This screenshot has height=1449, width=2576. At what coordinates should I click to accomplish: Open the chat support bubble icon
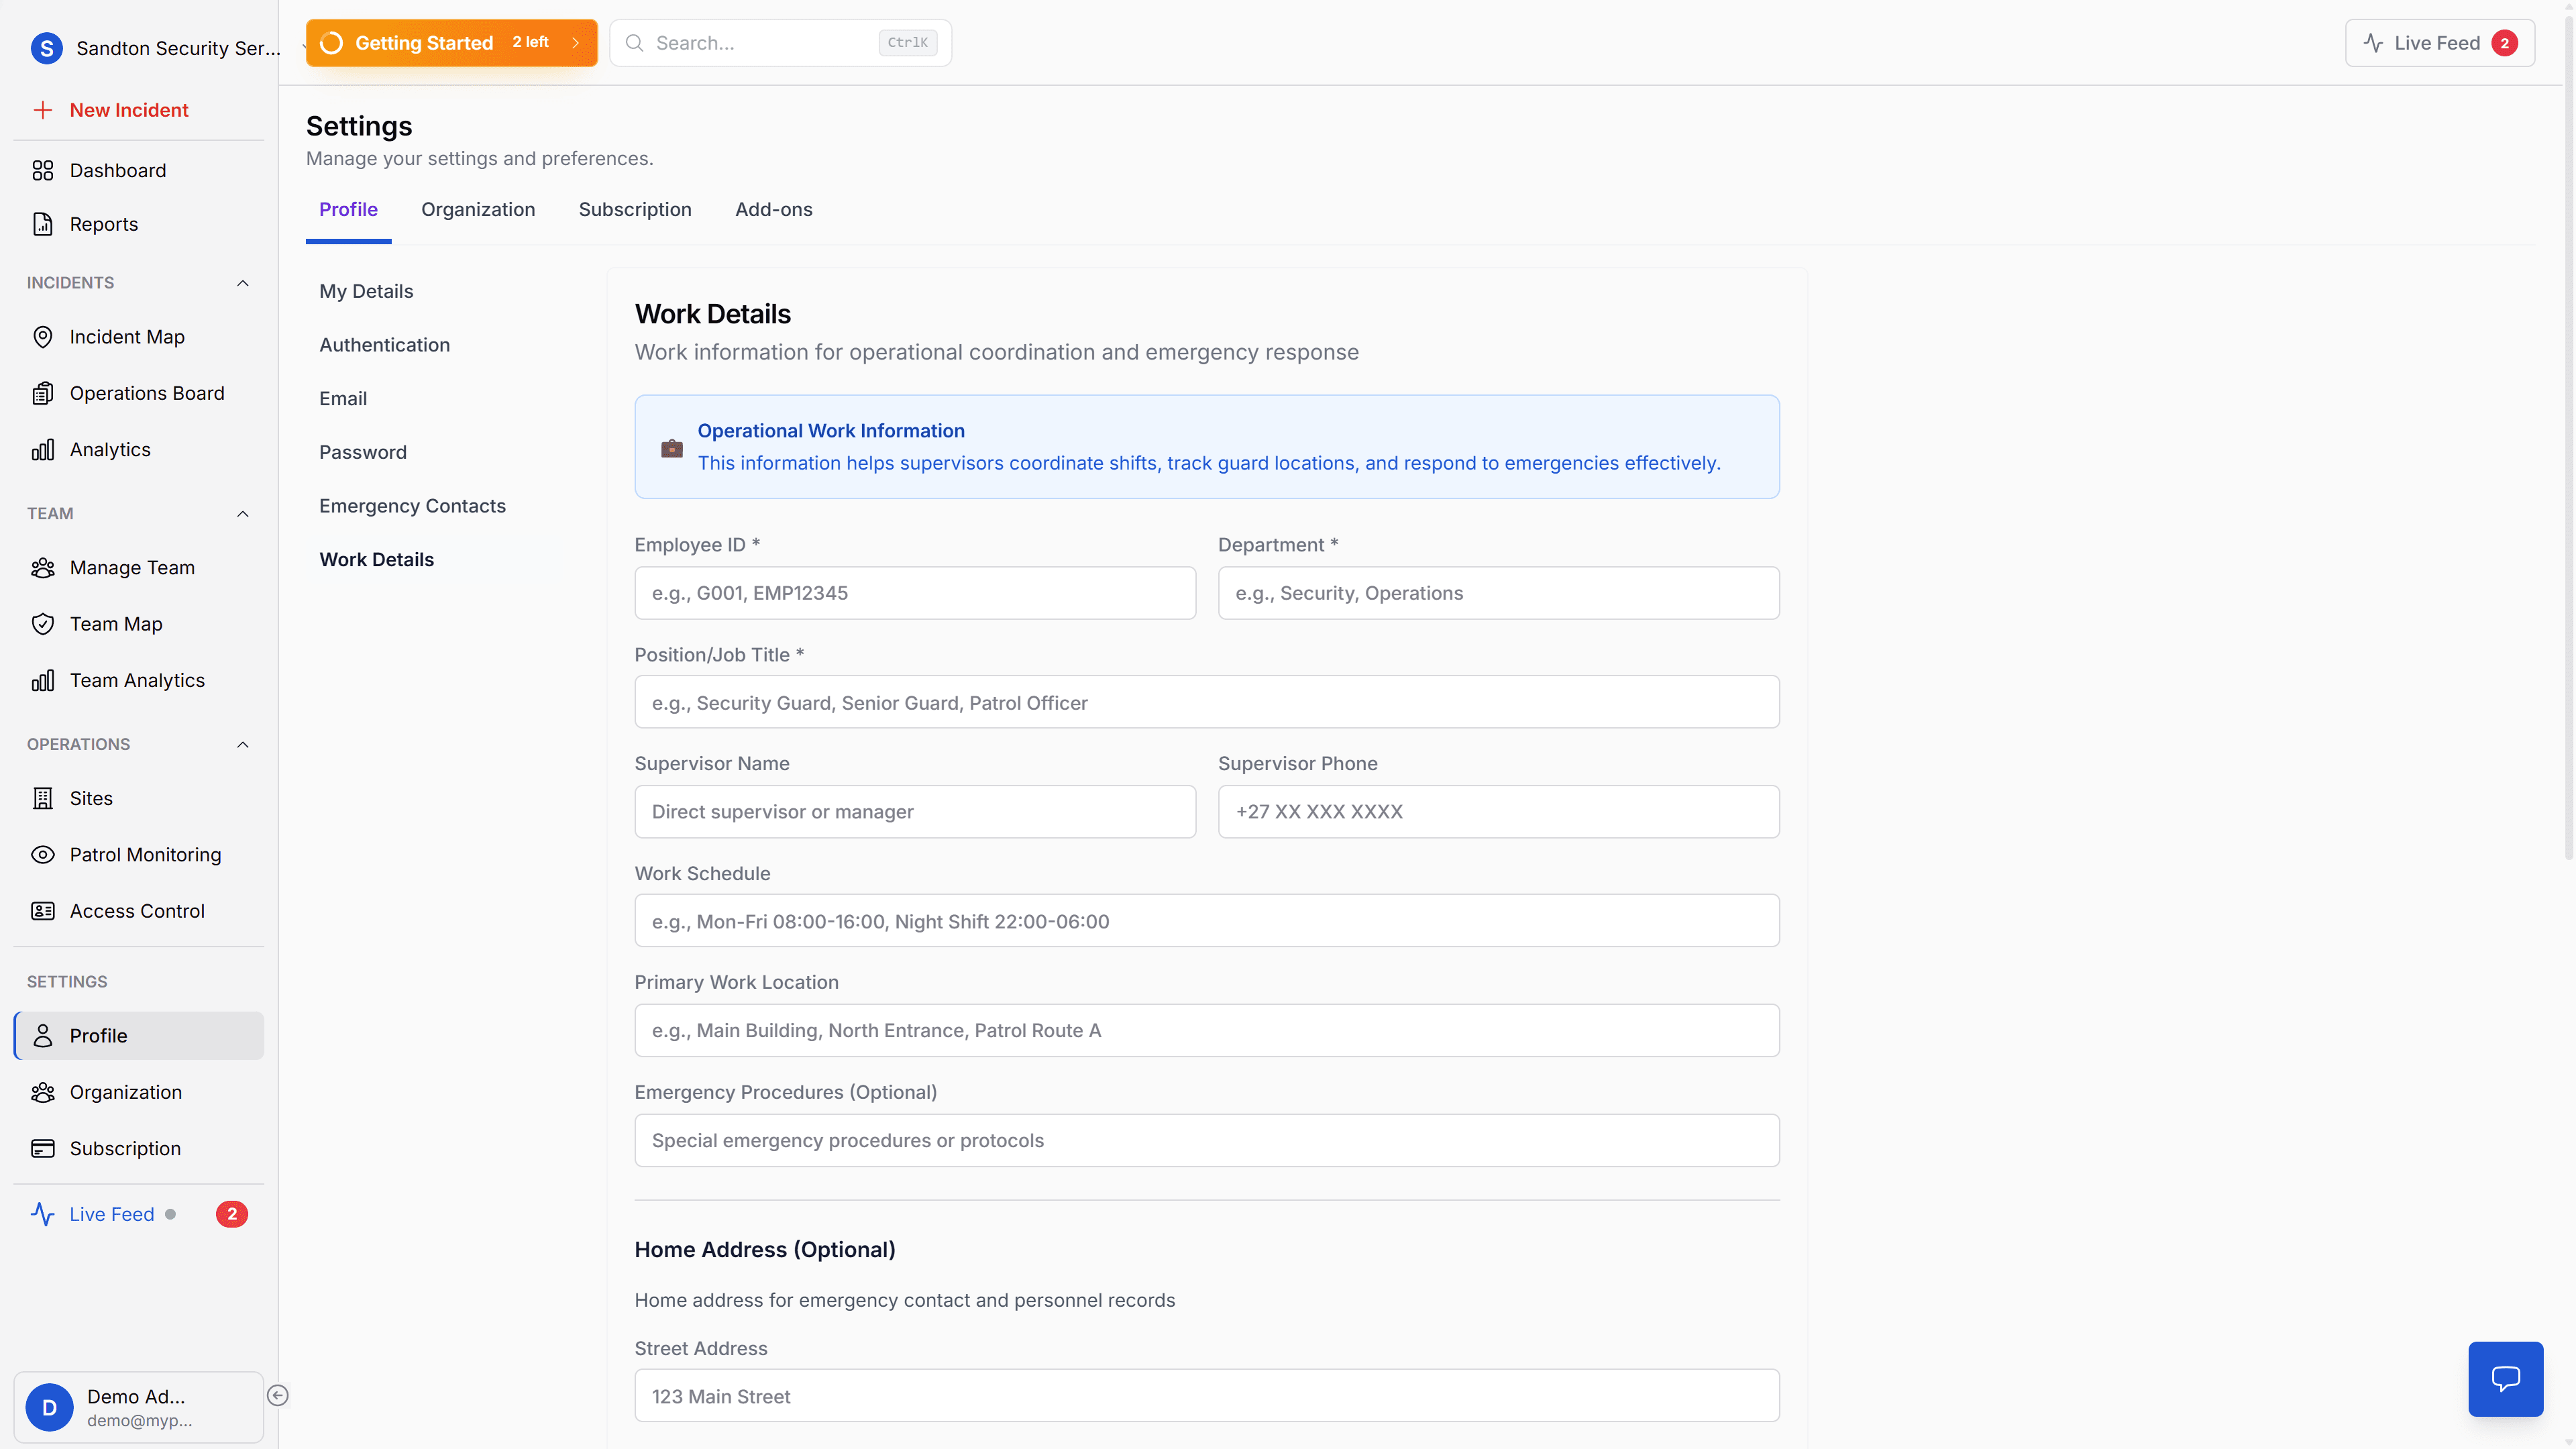(2505, 1379)
